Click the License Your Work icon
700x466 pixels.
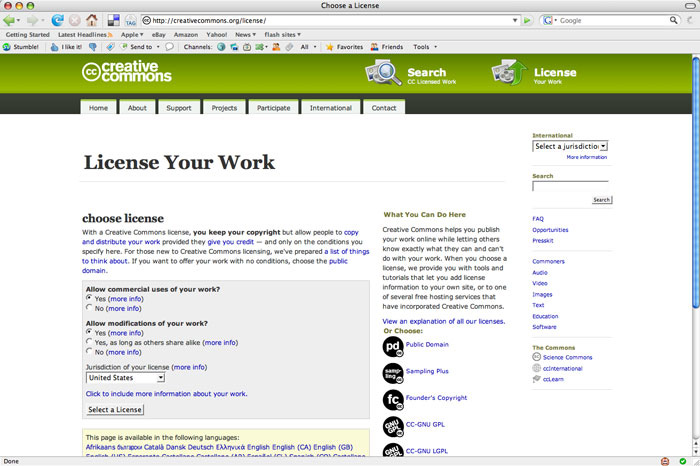point(510,73)
